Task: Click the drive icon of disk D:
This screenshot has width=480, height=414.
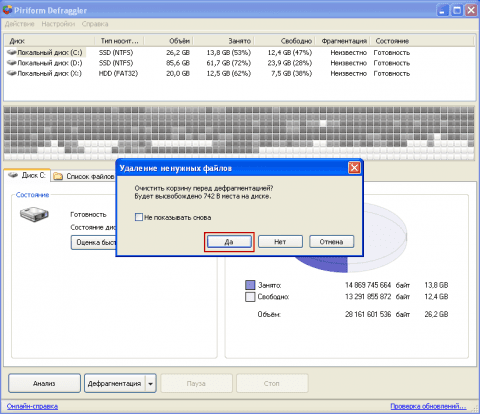Action: pyautogui.click(x=12, y=63)
